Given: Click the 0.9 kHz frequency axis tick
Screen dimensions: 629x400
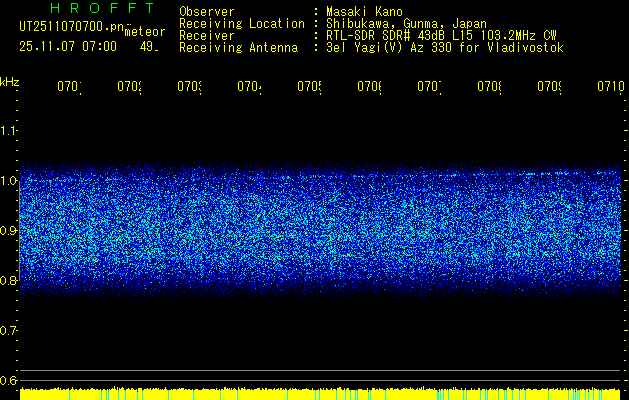Looking at the screenshot, I should point(9,230).
